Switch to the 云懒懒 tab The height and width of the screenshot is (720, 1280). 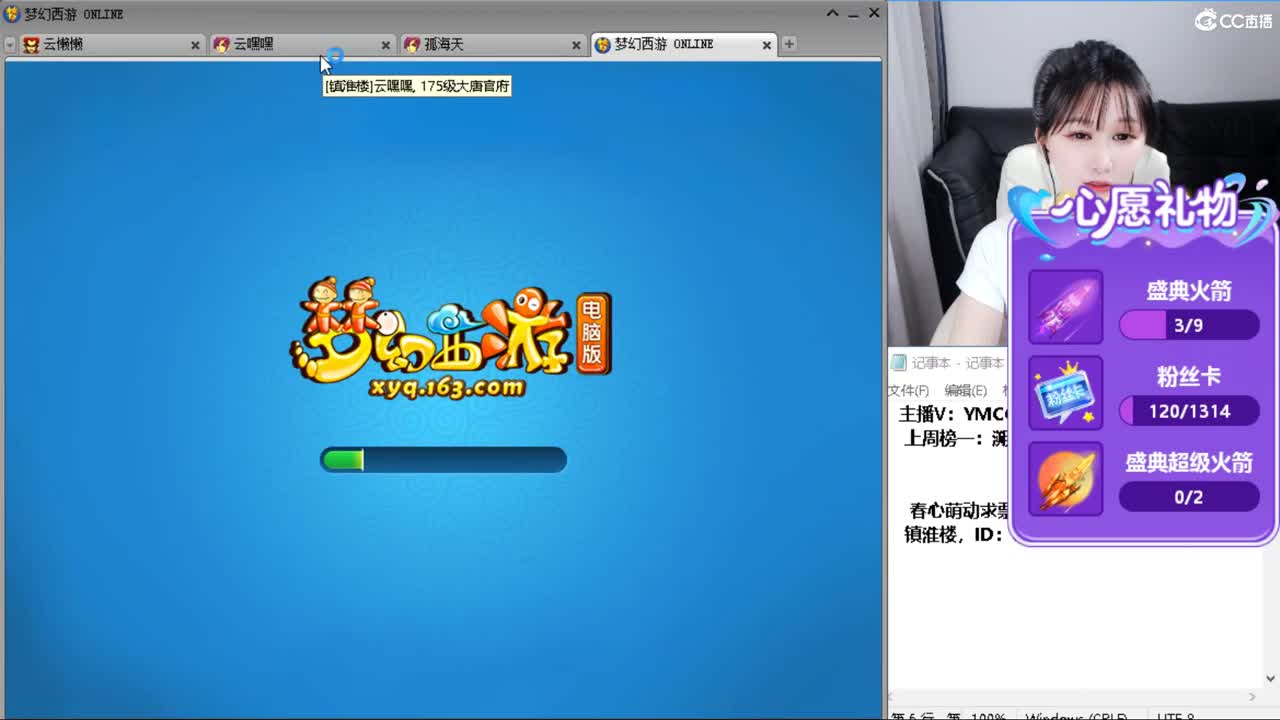111,44
